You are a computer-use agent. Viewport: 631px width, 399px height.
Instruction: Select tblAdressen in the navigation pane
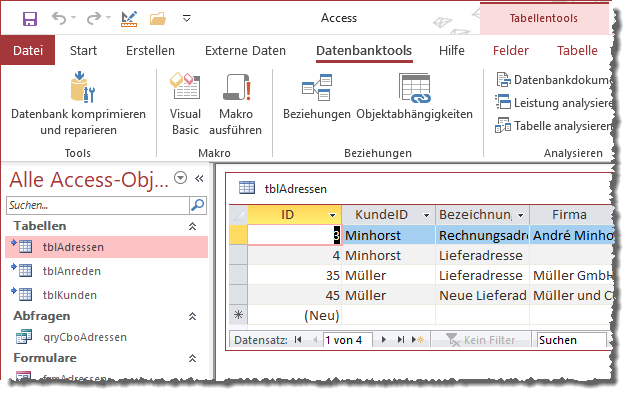(x=106, y=247)
